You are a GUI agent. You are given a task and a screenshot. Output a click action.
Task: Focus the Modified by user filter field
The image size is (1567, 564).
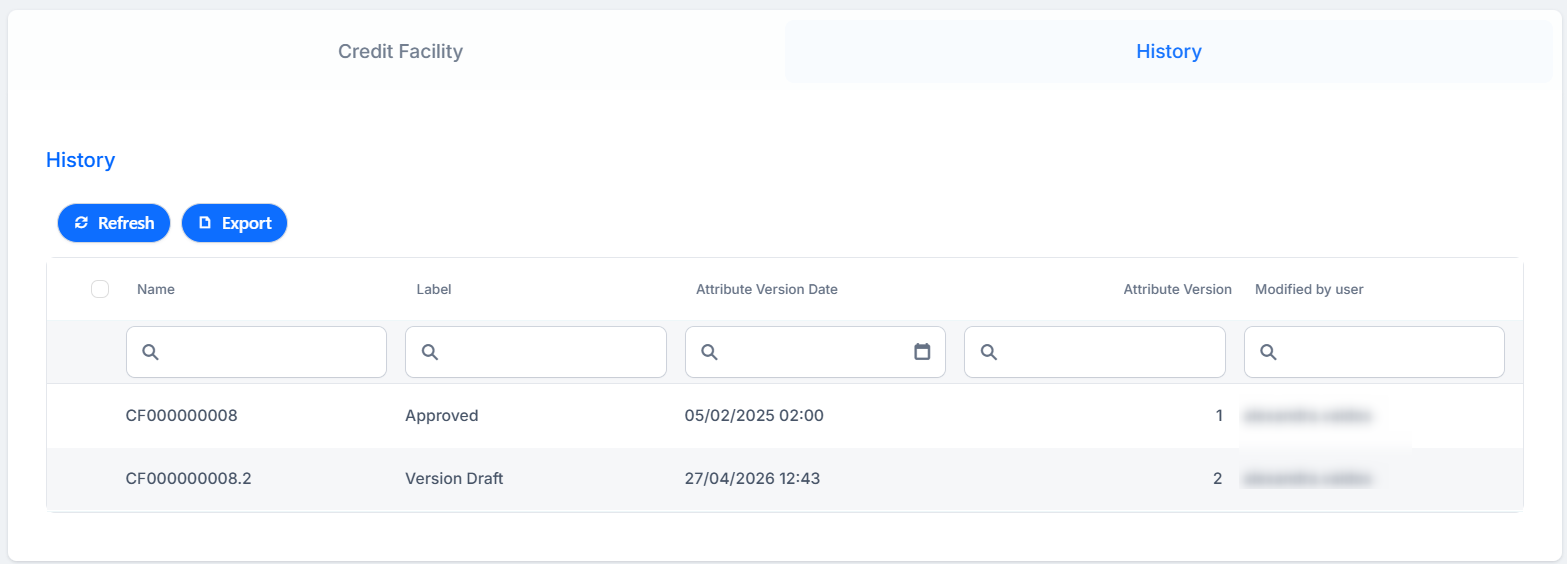pyautogui.click(x=1374, y=352)
